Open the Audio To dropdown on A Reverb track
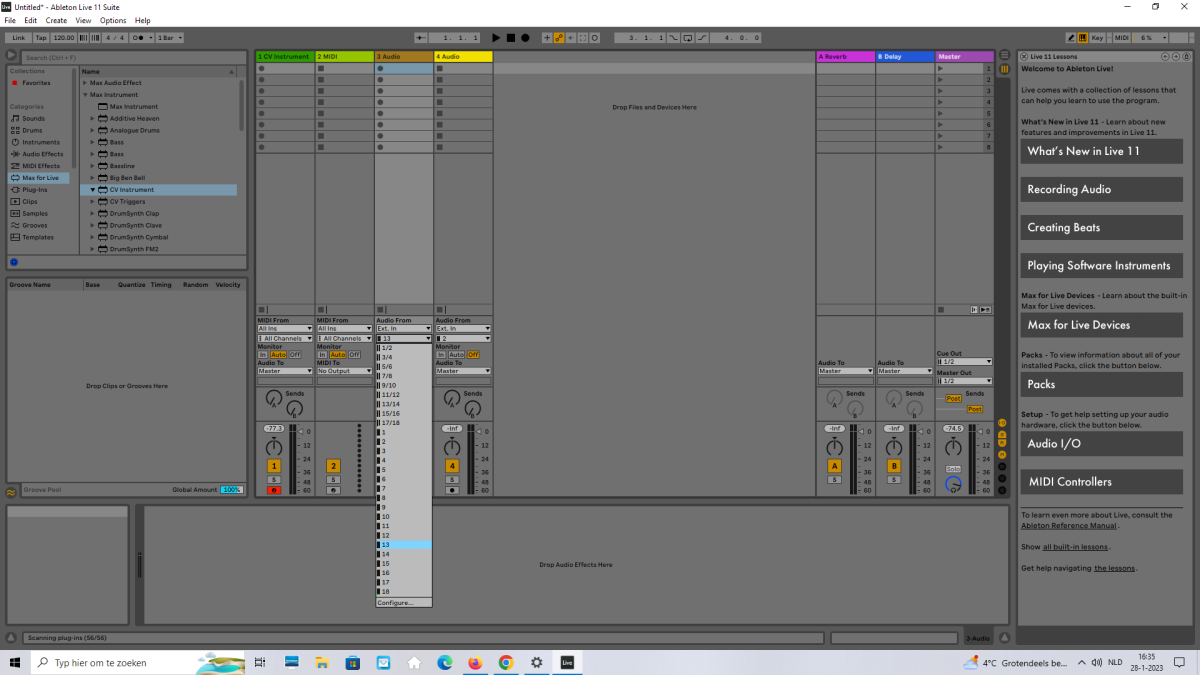 pos(845,371)
